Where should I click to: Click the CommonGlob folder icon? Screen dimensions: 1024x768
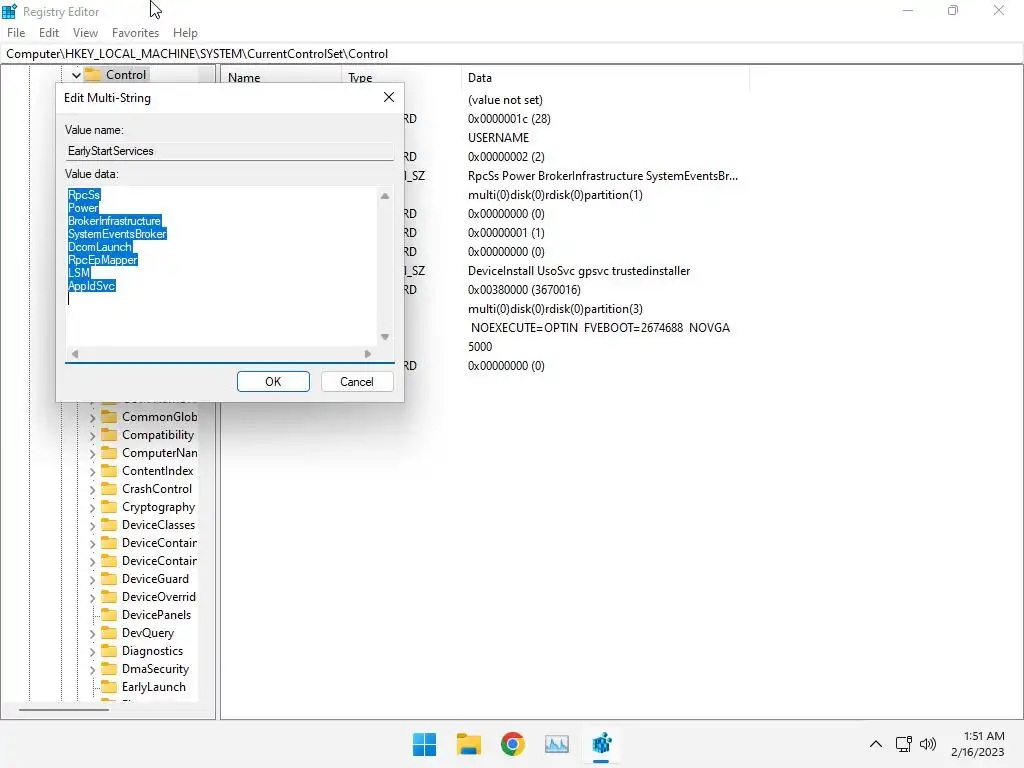(109, 417)
